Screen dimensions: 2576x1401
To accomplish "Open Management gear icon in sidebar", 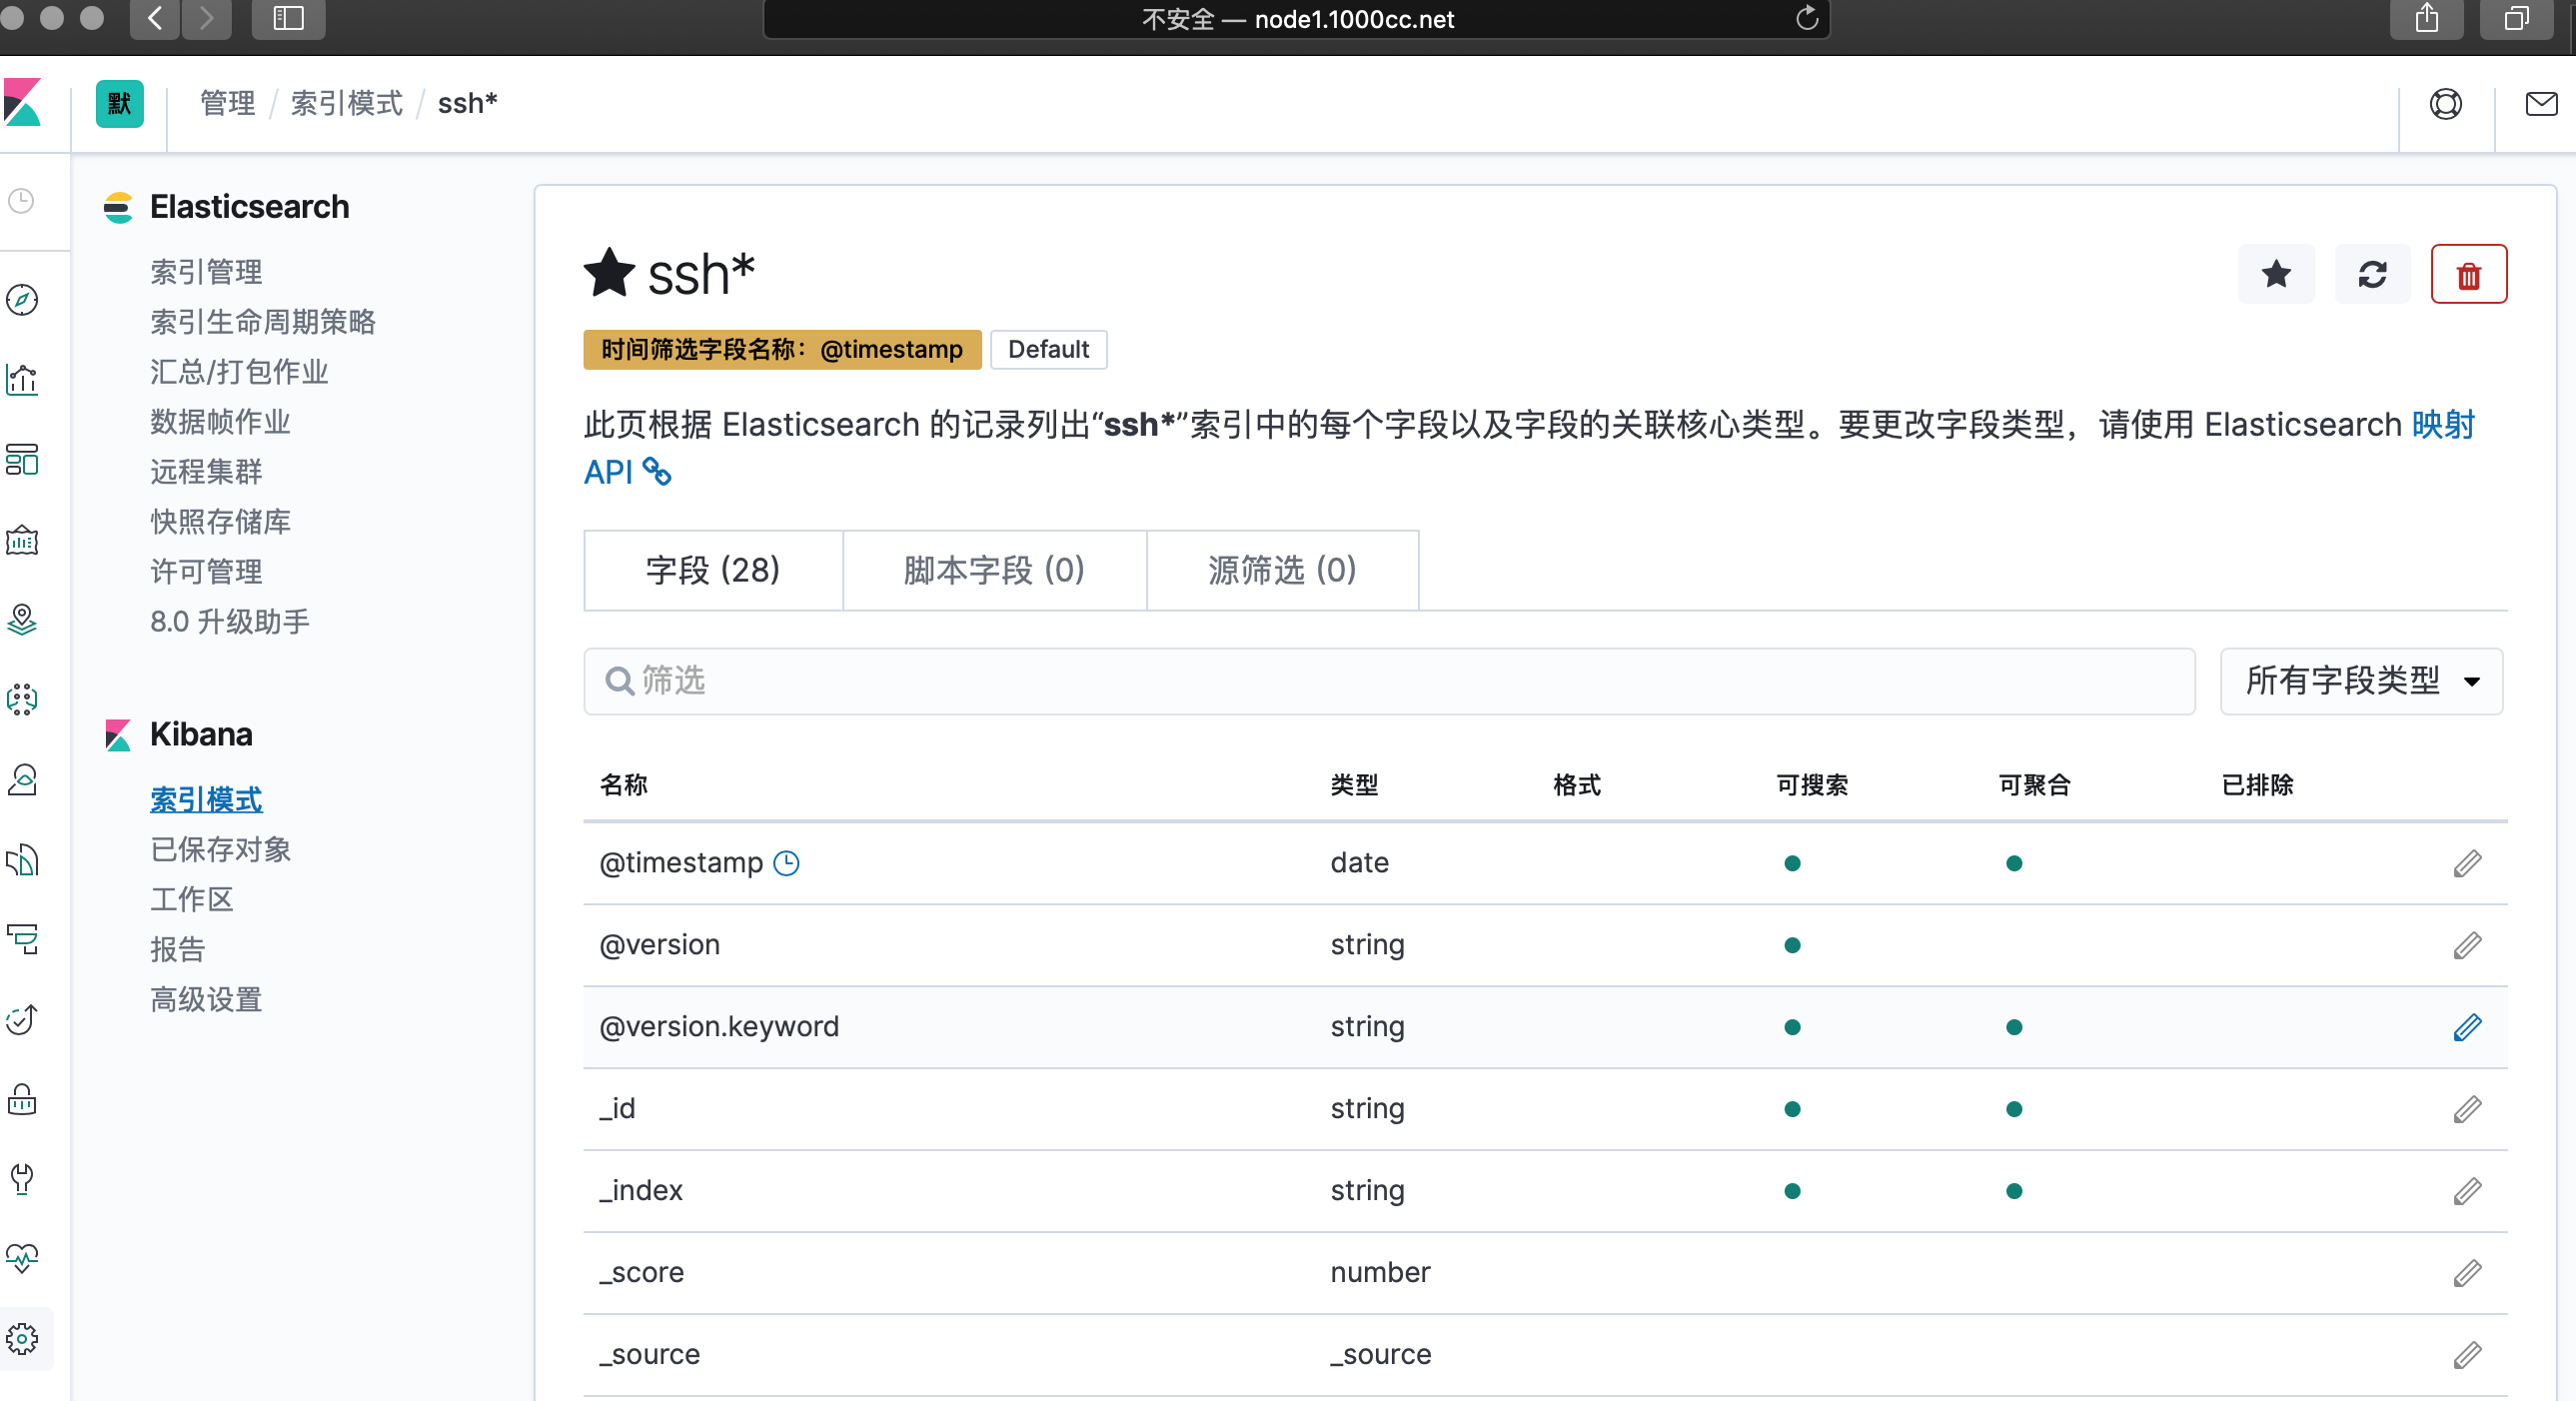I will 22,1338.
